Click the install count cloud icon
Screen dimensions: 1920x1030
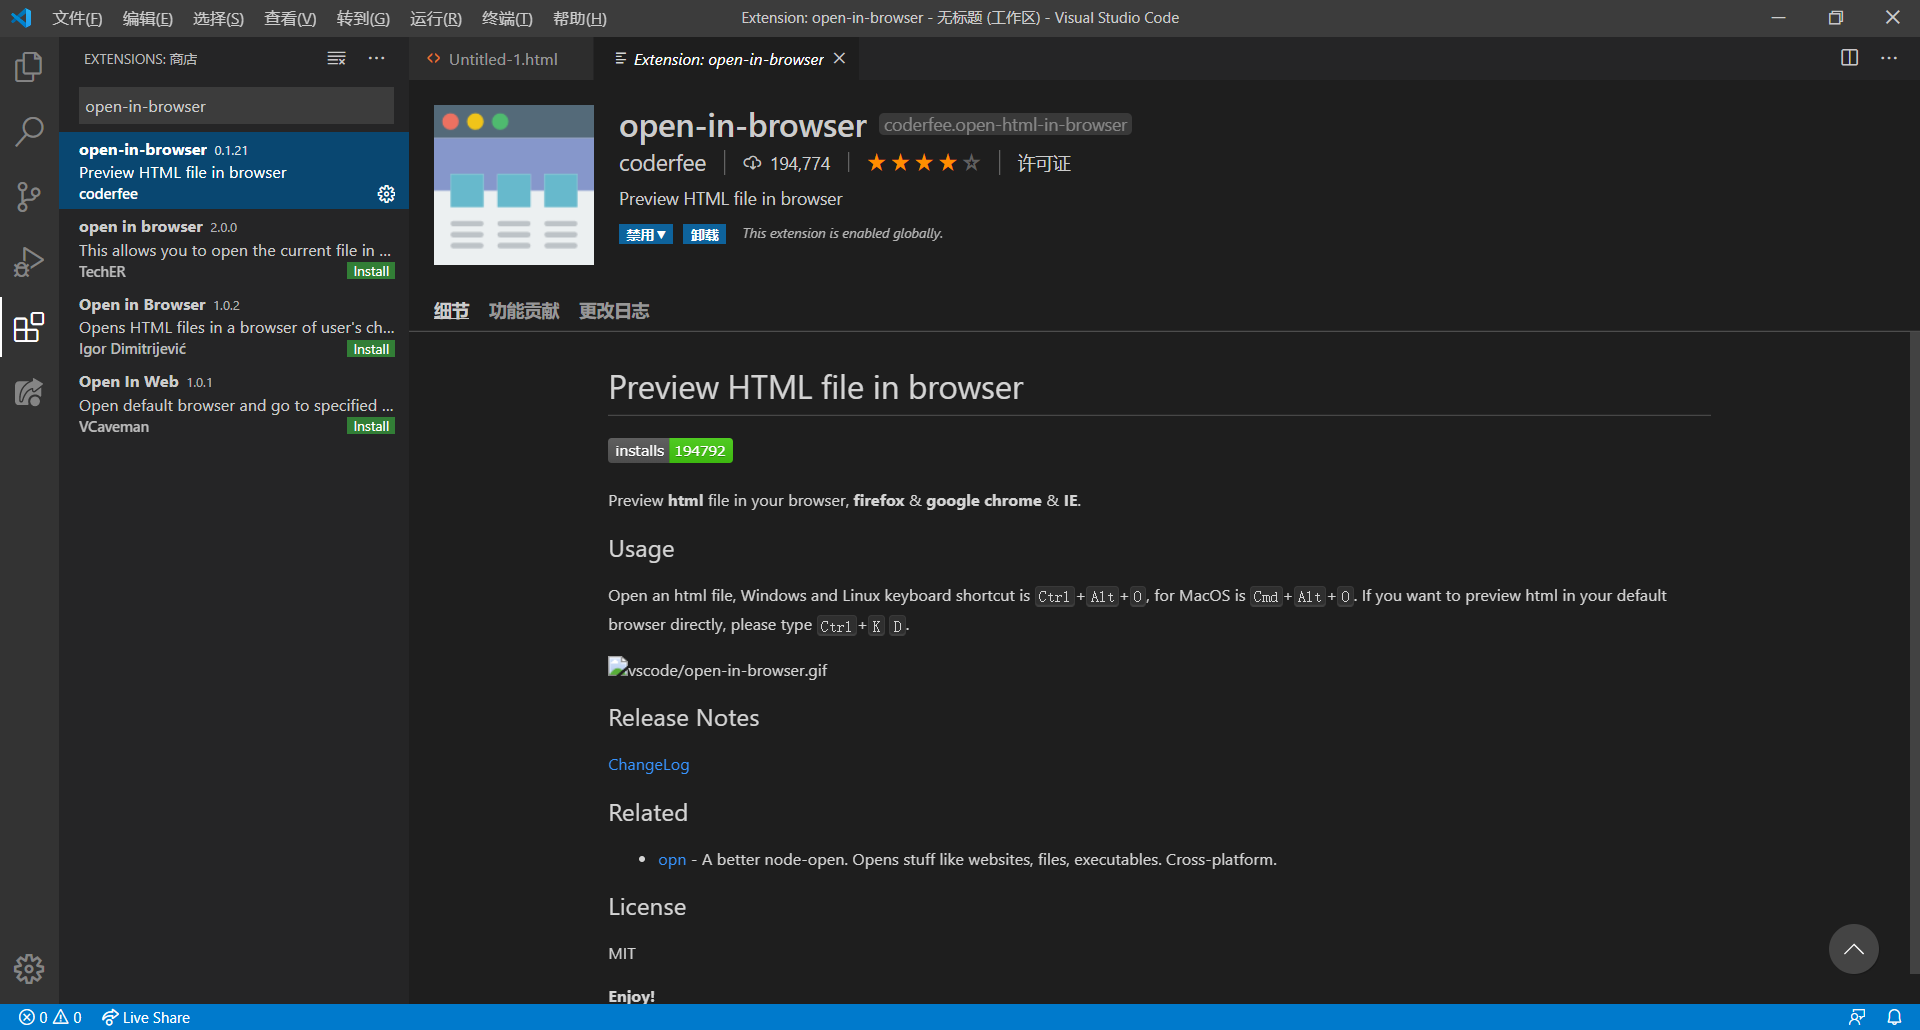[752, 163]
